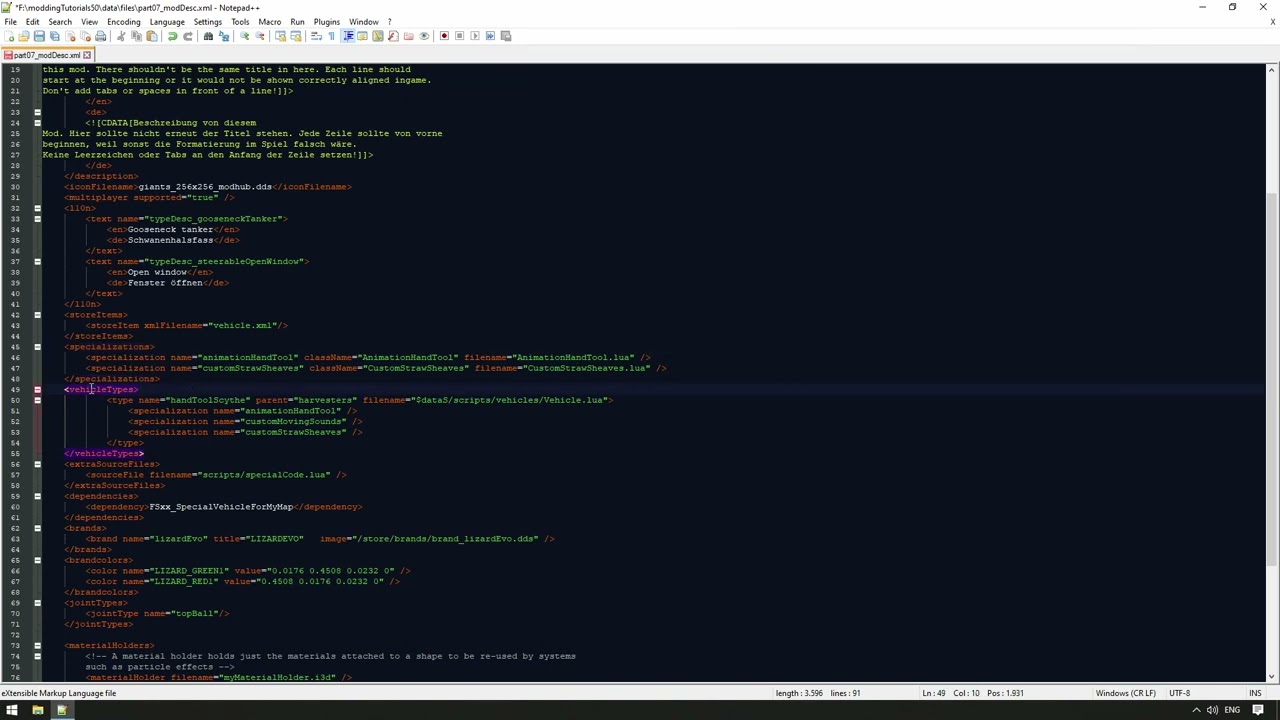
Task: Click the volume tray icon
Action: [1212, 710]
